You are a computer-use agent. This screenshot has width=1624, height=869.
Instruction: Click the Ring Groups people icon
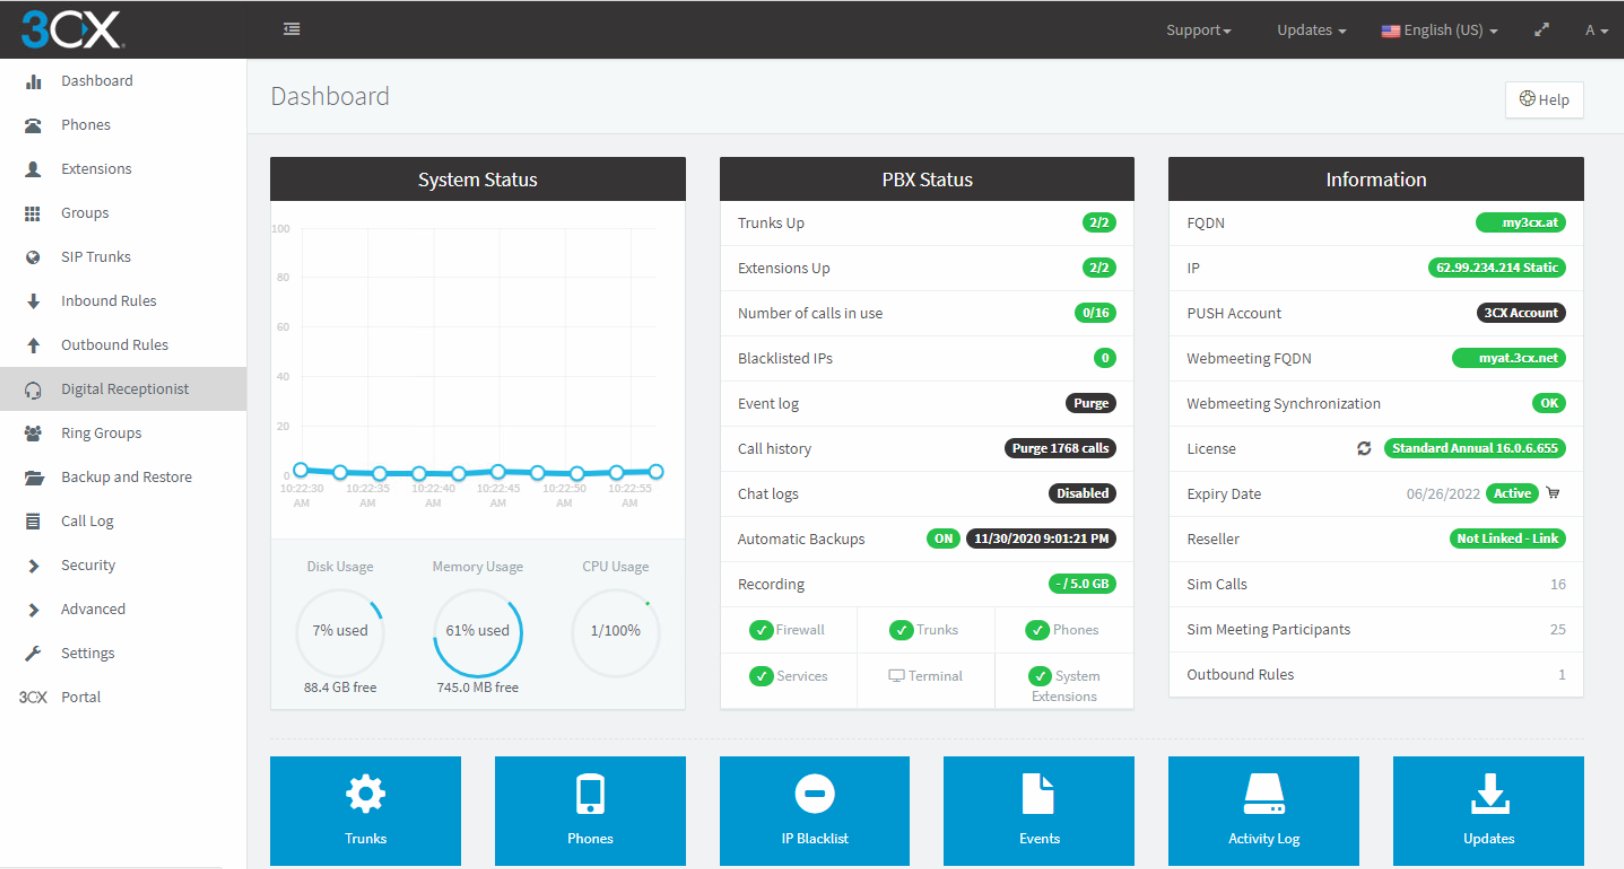[33, 433]
